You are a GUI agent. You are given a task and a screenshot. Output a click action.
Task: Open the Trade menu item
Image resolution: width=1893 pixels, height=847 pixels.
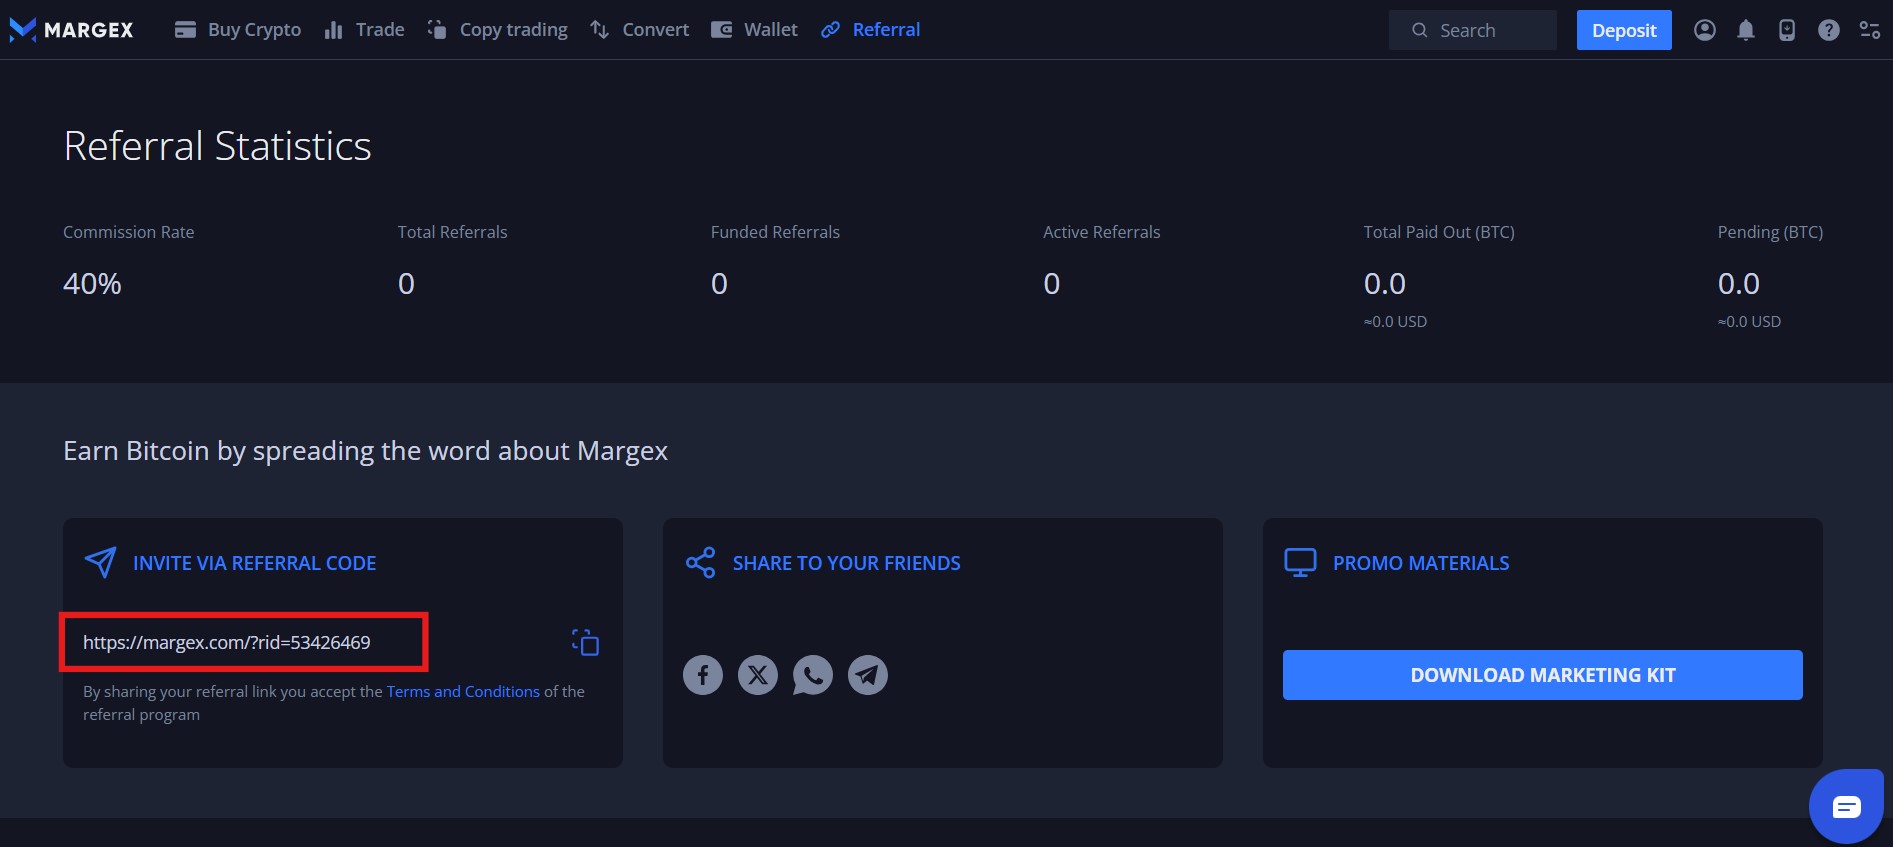[365, 30]
